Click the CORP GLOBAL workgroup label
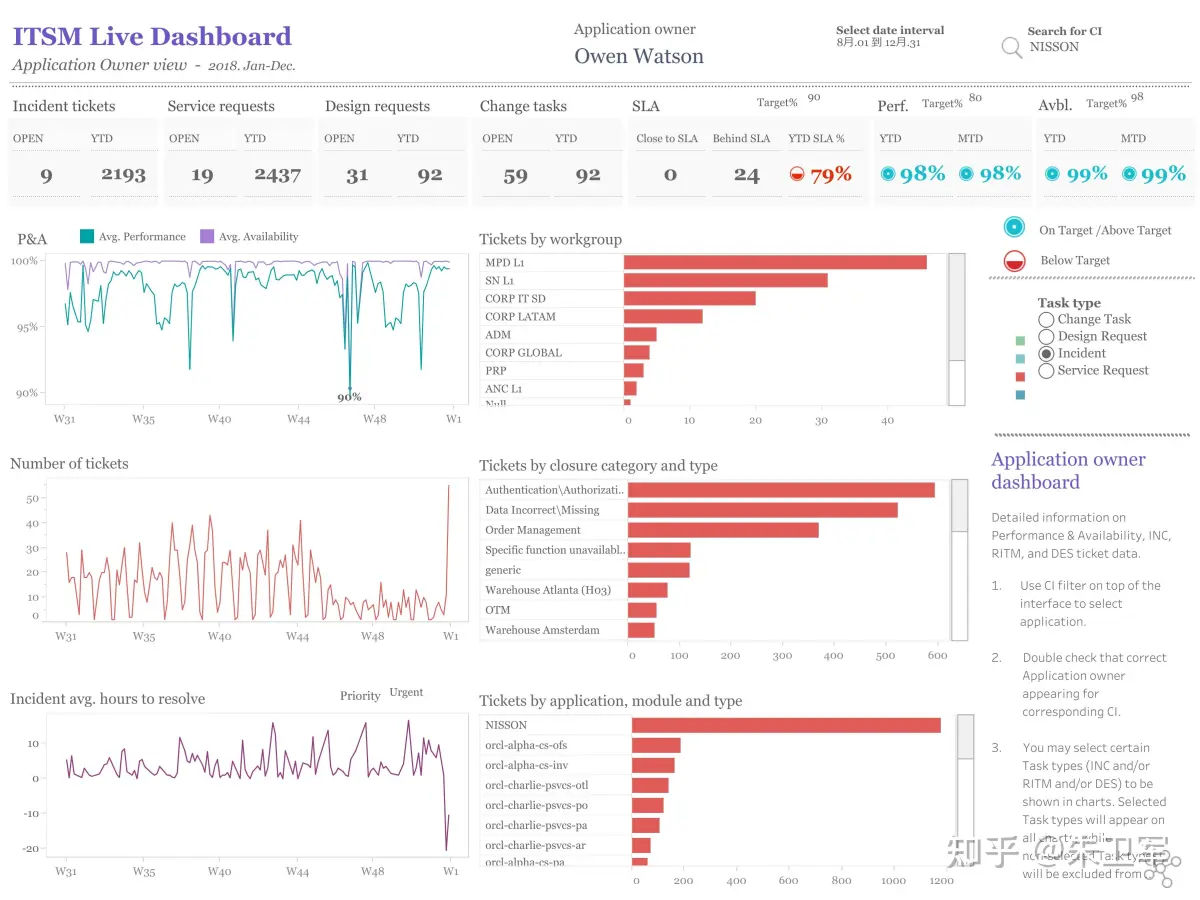The height and width of the screenshot is (900, 1200). [523, 352]
